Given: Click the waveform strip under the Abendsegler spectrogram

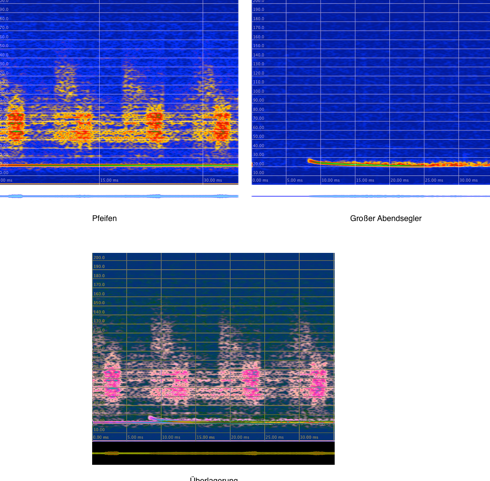Looking at the screenshot, I should click(x=371, y=196).
